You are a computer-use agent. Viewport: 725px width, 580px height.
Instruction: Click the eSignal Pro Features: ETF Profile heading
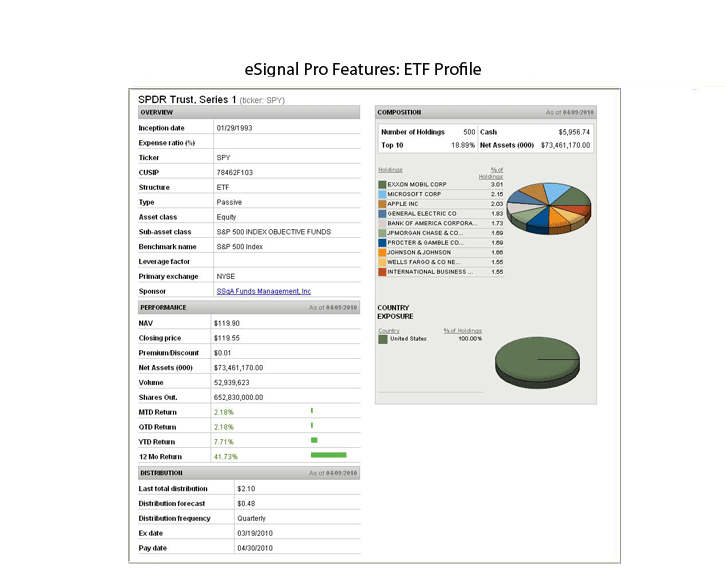pos(363,69)
